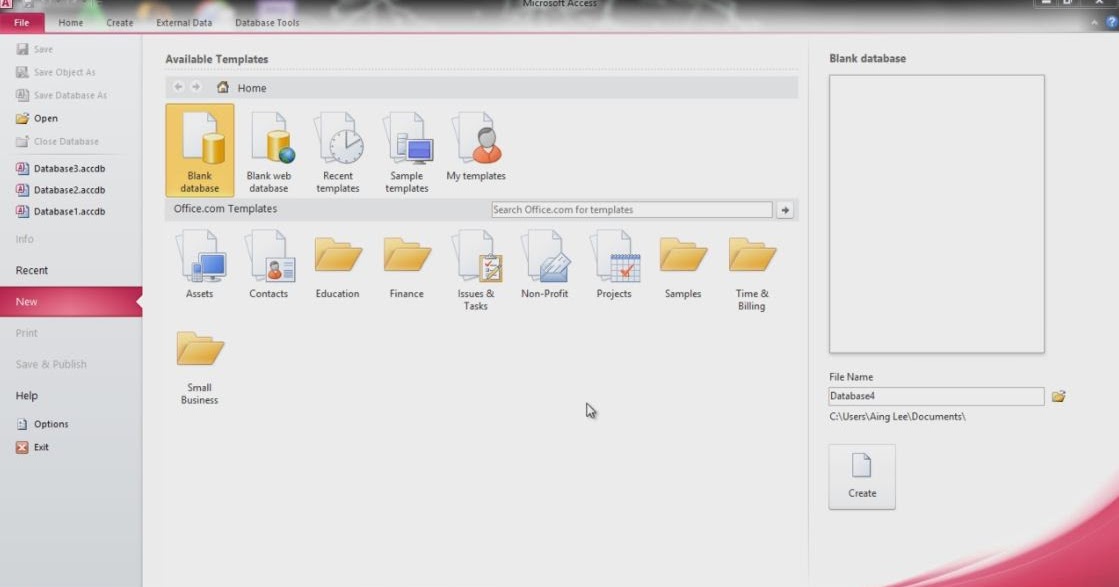Screen dimensions: 1119x587
Task: Select the Issues & Tasks template
Action: coord(475,263)
